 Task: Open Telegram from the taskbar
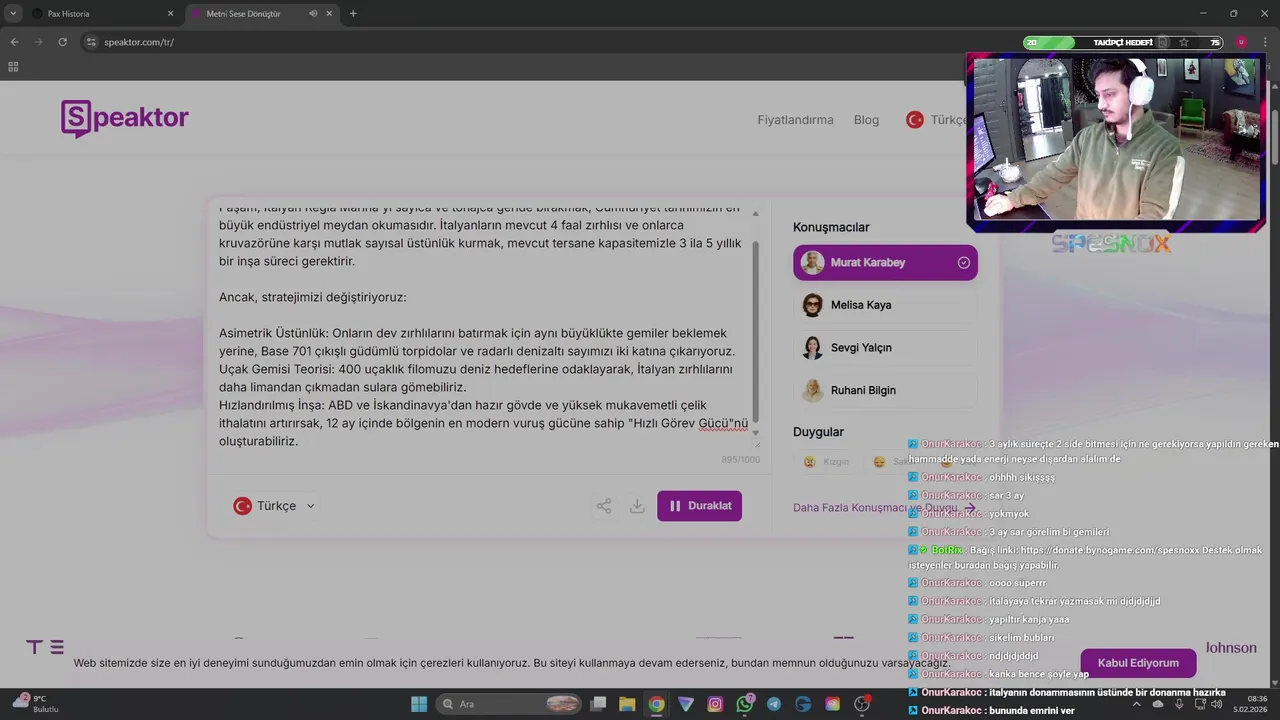774,704
